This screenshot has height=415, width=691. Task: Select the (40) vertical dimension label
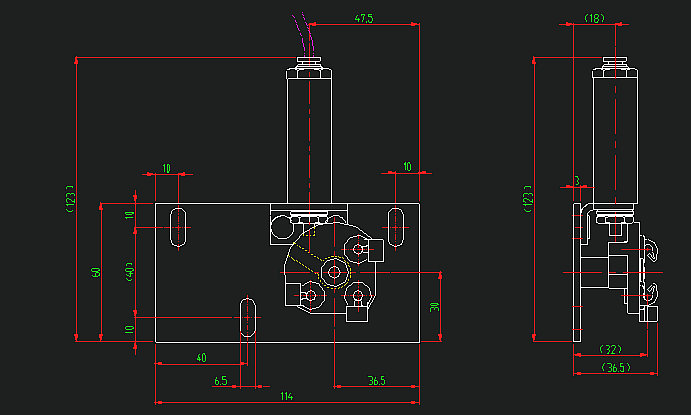[128, 272]
